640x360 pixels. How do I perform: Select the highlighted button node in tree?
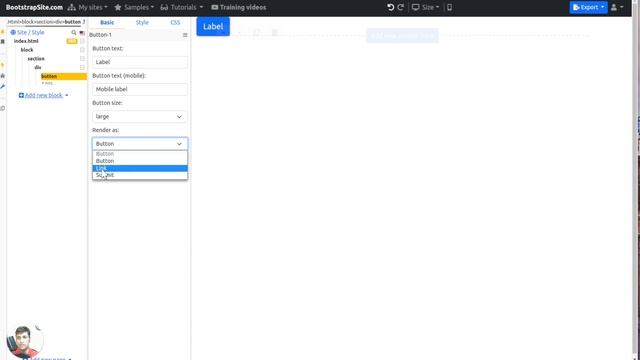click(x=64, y=76)
